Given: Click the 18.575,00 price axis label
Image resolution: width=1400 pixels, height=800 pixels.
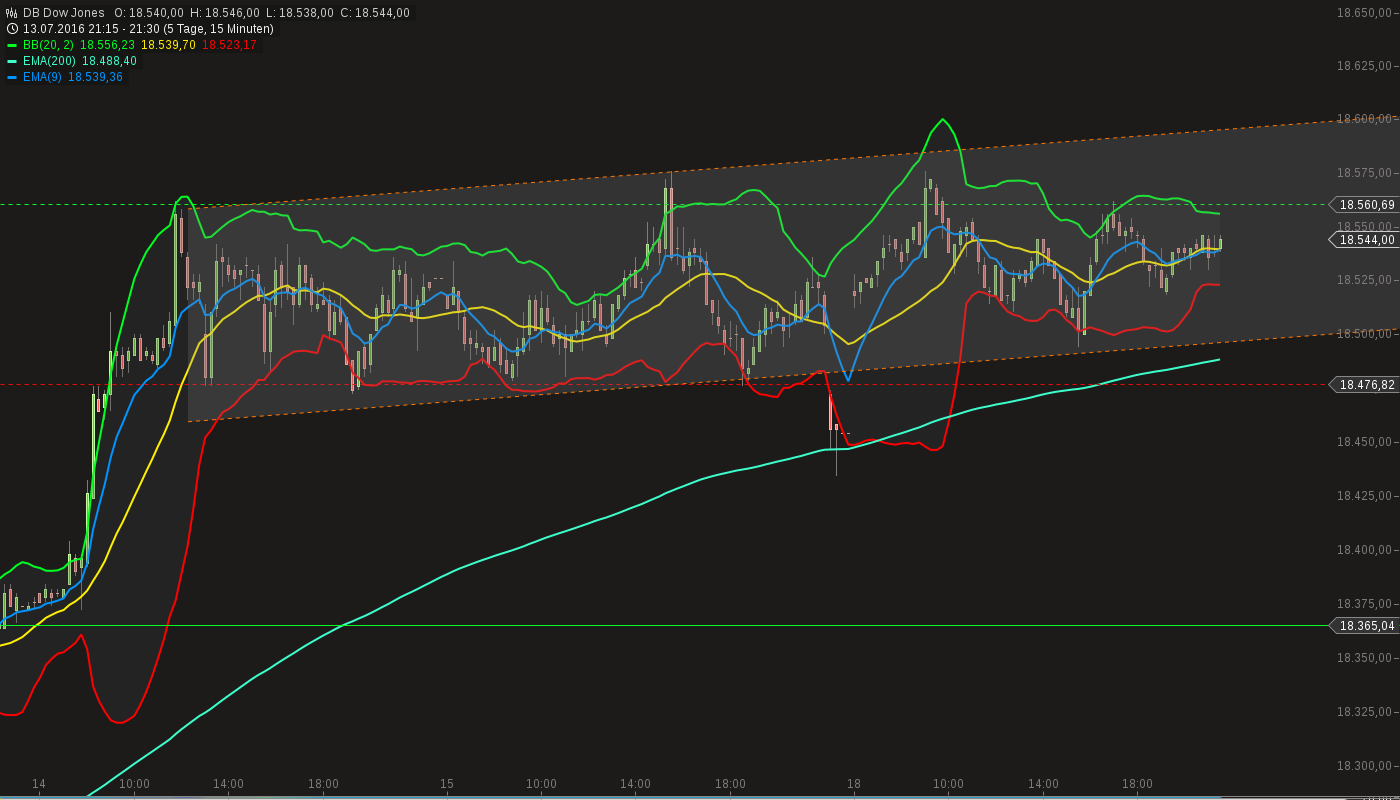Looking at the screenshot, I should (x=1366, y=173).
